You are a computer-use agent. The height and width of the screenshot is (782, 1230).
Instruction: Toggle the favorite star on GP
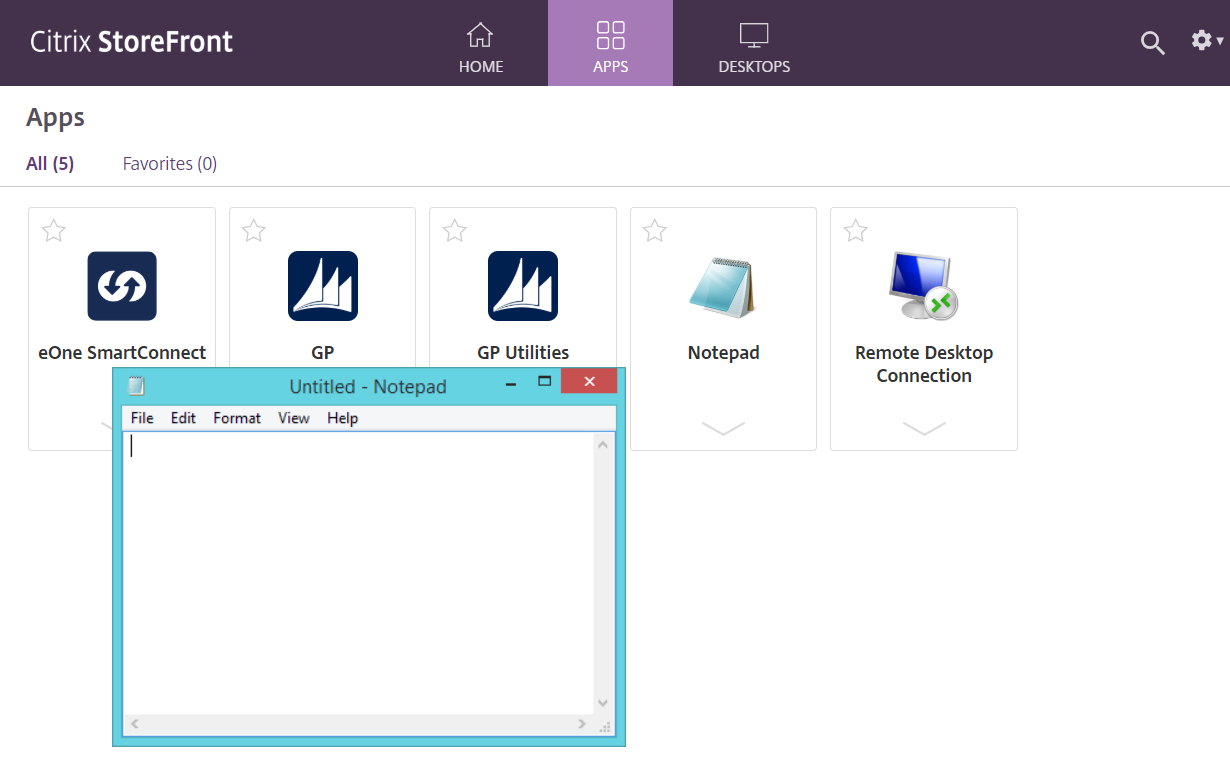coord(254,231)
